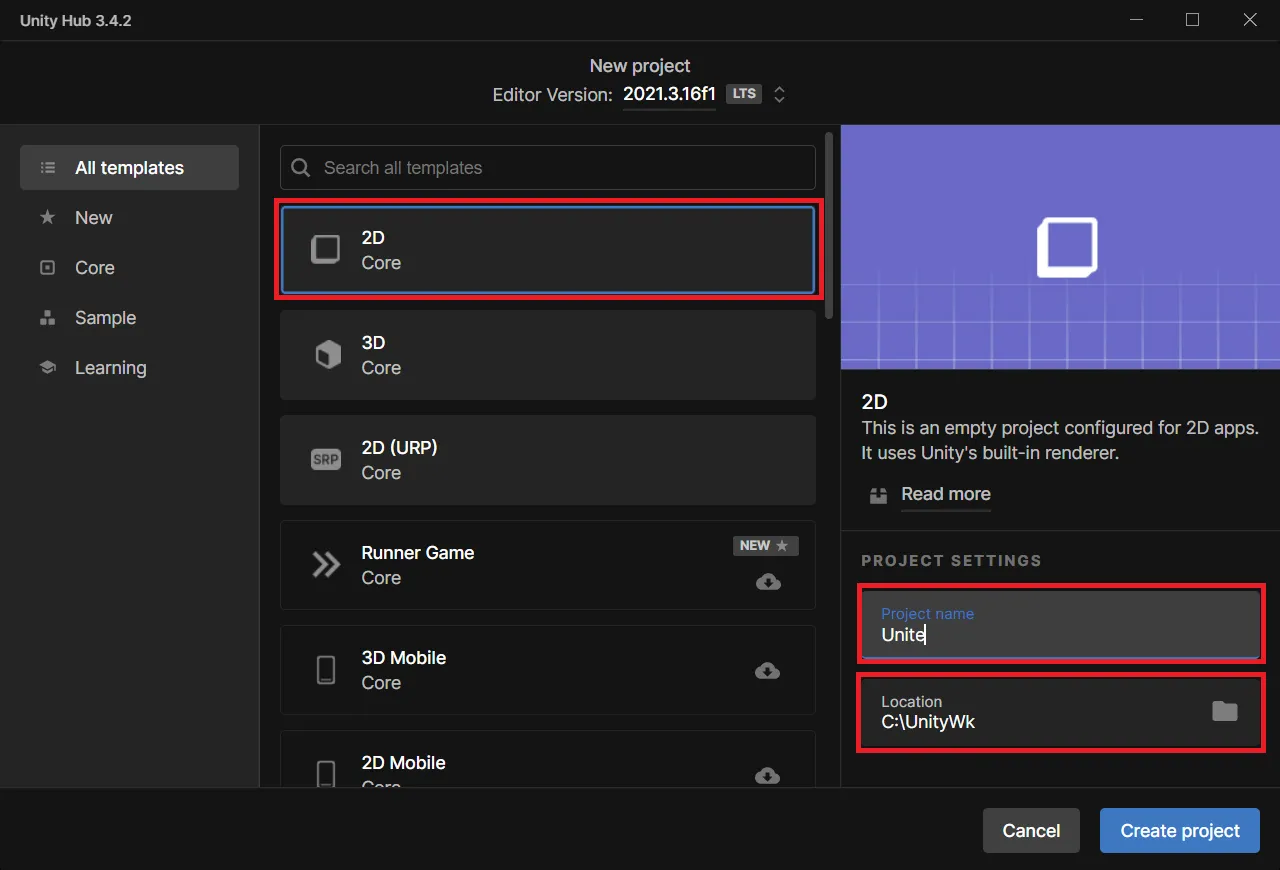Viewport: 1280px width, 870px height.
Task: Cancel the new project dialog
Action: point(1031,830)
